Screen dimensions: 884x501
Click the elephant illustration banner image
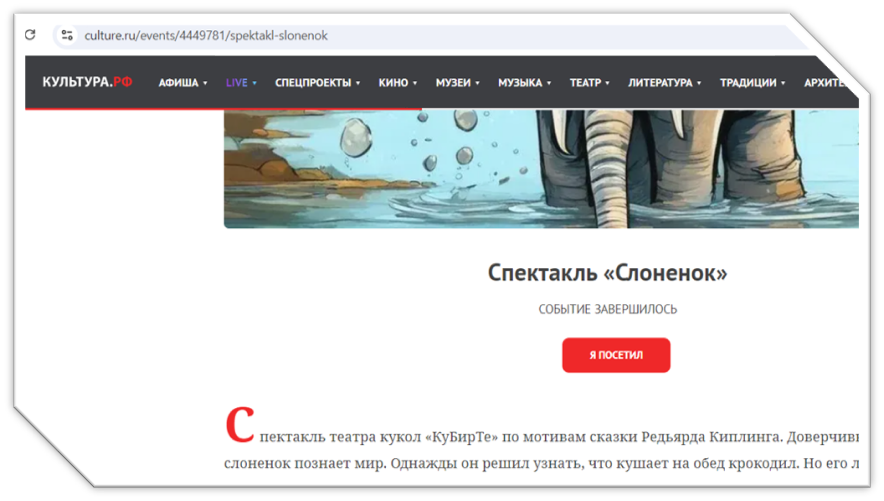tap(541, 169)
